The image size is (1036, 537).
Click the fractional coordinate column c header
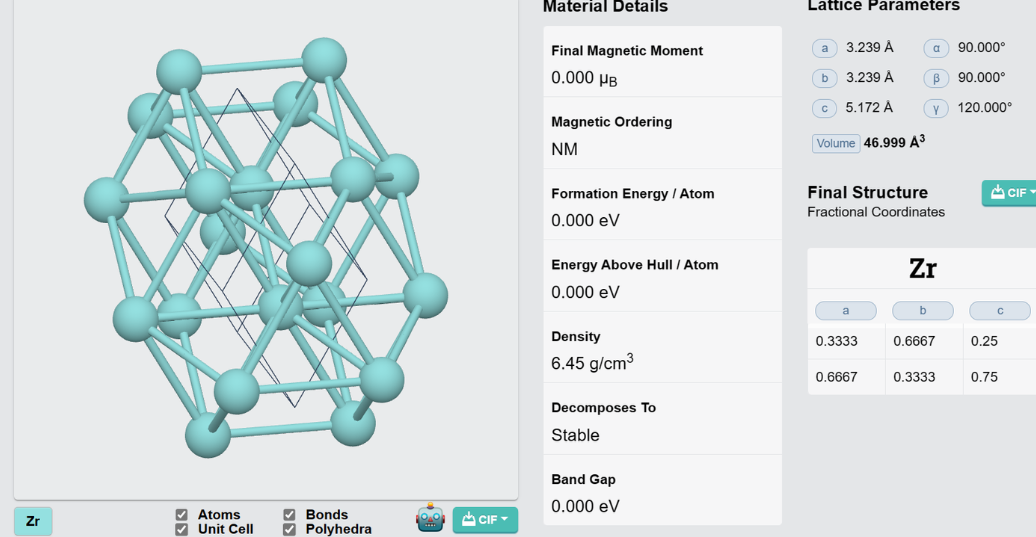pos(1000,310)
